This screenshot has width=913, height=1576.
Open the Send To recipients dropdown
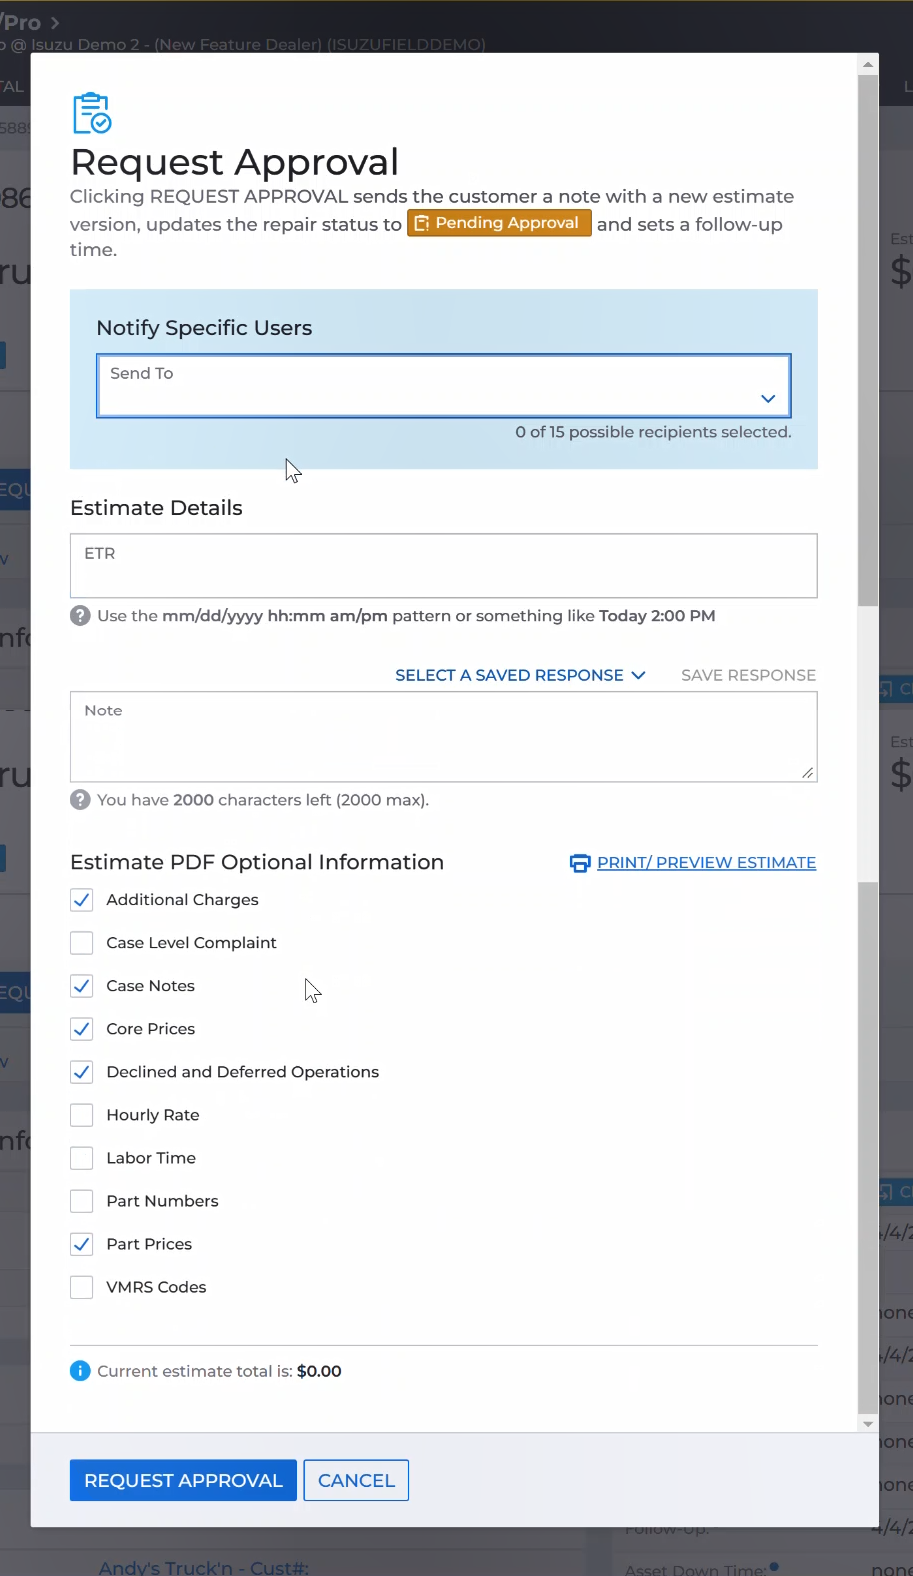pos(430,386)
